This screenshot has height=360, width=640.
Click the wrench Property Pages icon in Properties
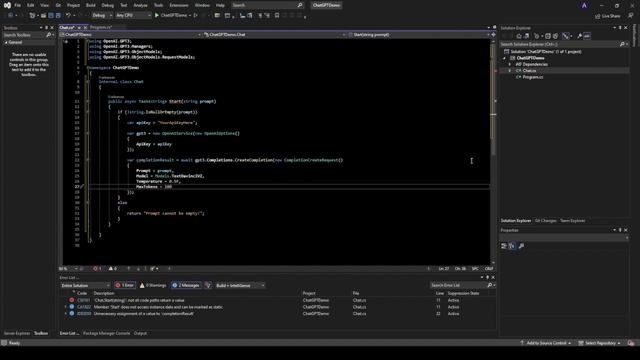pos(521,246)
